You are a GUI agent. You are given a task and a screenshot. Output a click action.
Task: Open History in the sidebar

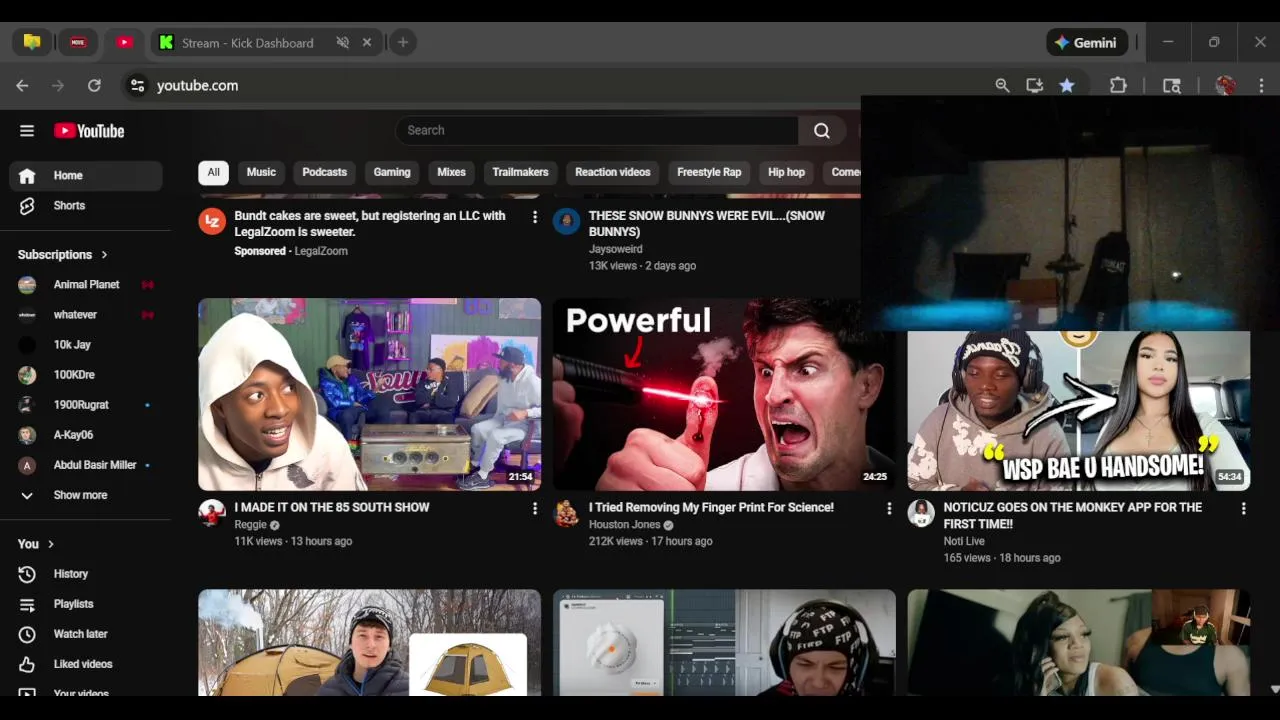[86, 574]
